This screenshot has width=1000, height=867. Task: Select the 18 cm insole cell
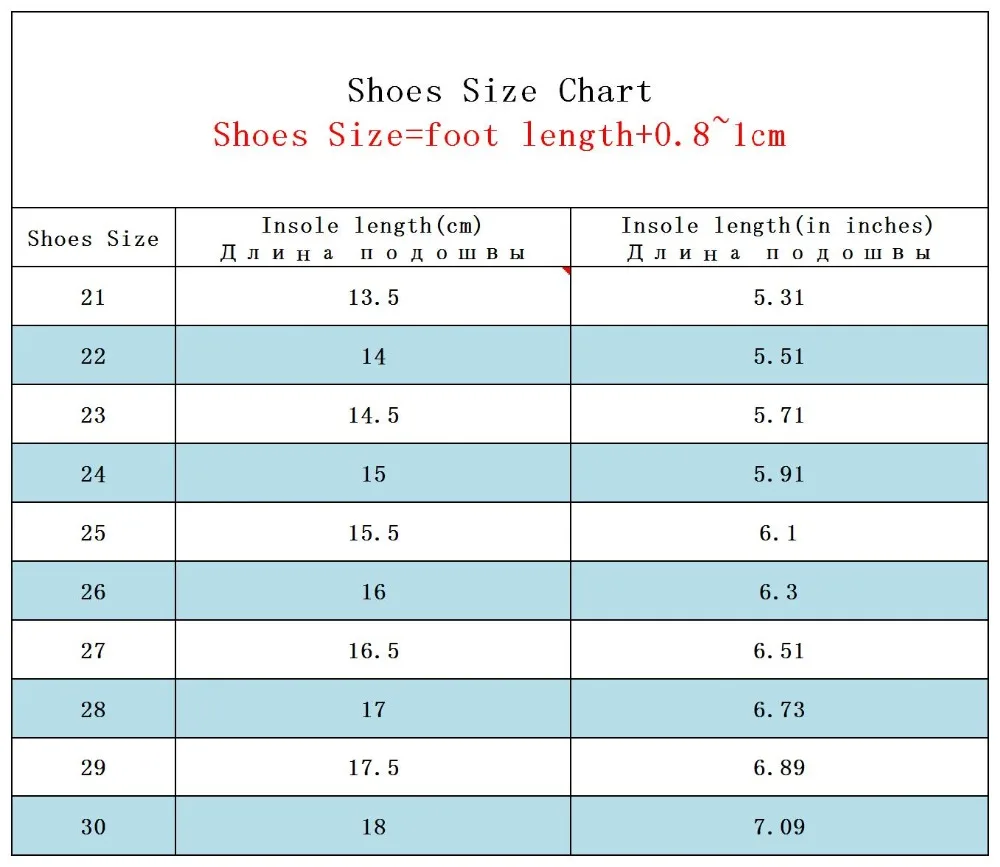coord(373,826)
